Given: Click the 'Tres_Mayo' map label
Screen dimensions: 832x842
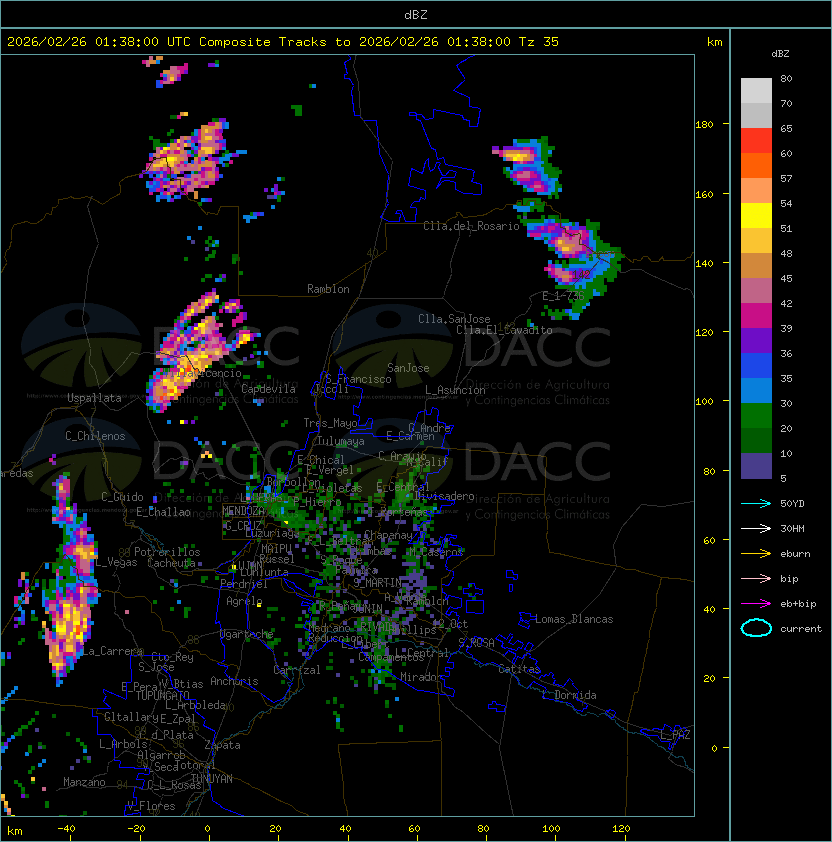Looking at the screenshot, I should [330, 423].
